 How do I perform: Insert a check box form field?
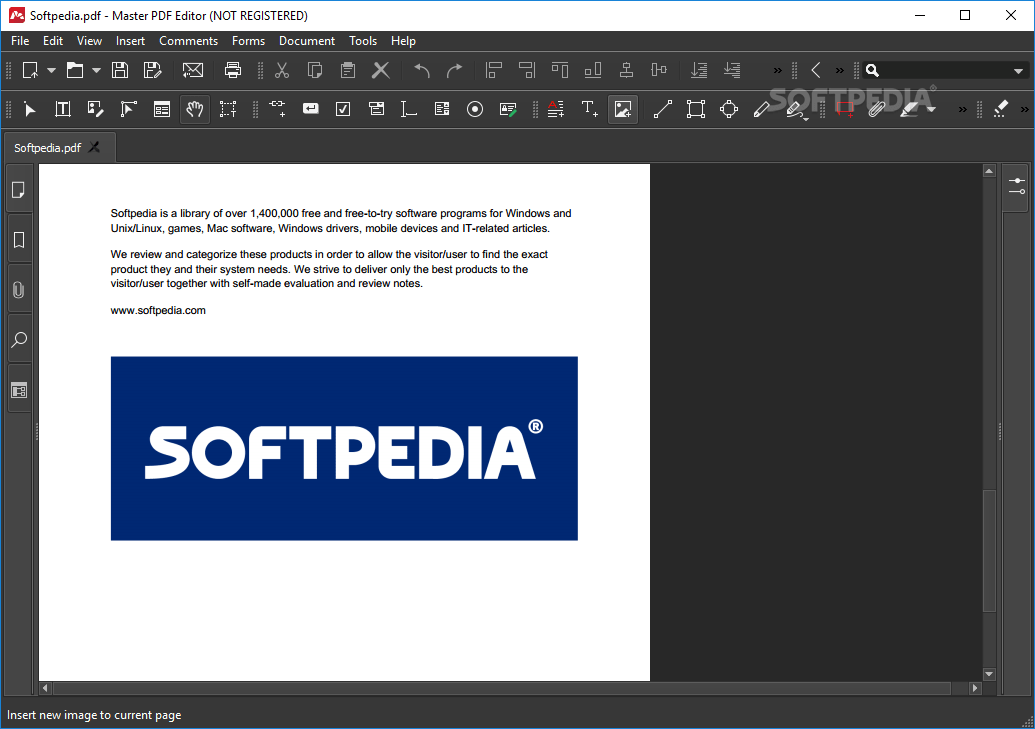point(343,109)
